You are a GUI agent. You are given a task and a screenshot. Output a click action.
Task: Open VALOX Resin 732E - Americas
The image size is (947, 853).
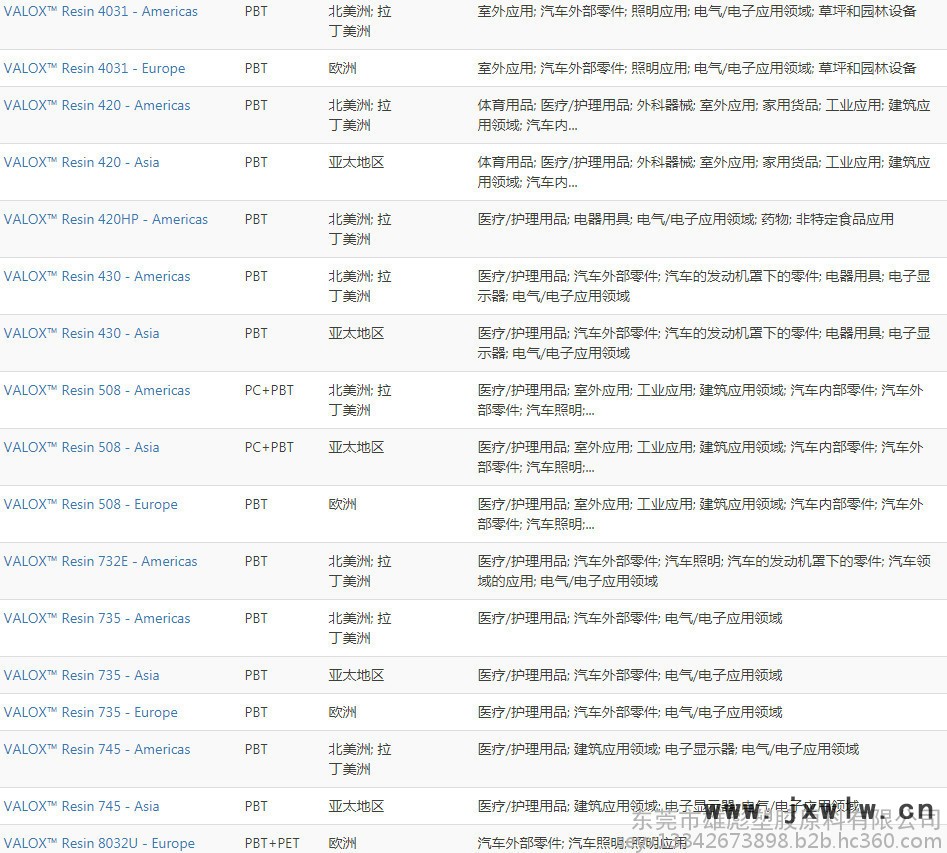point(100,562)
